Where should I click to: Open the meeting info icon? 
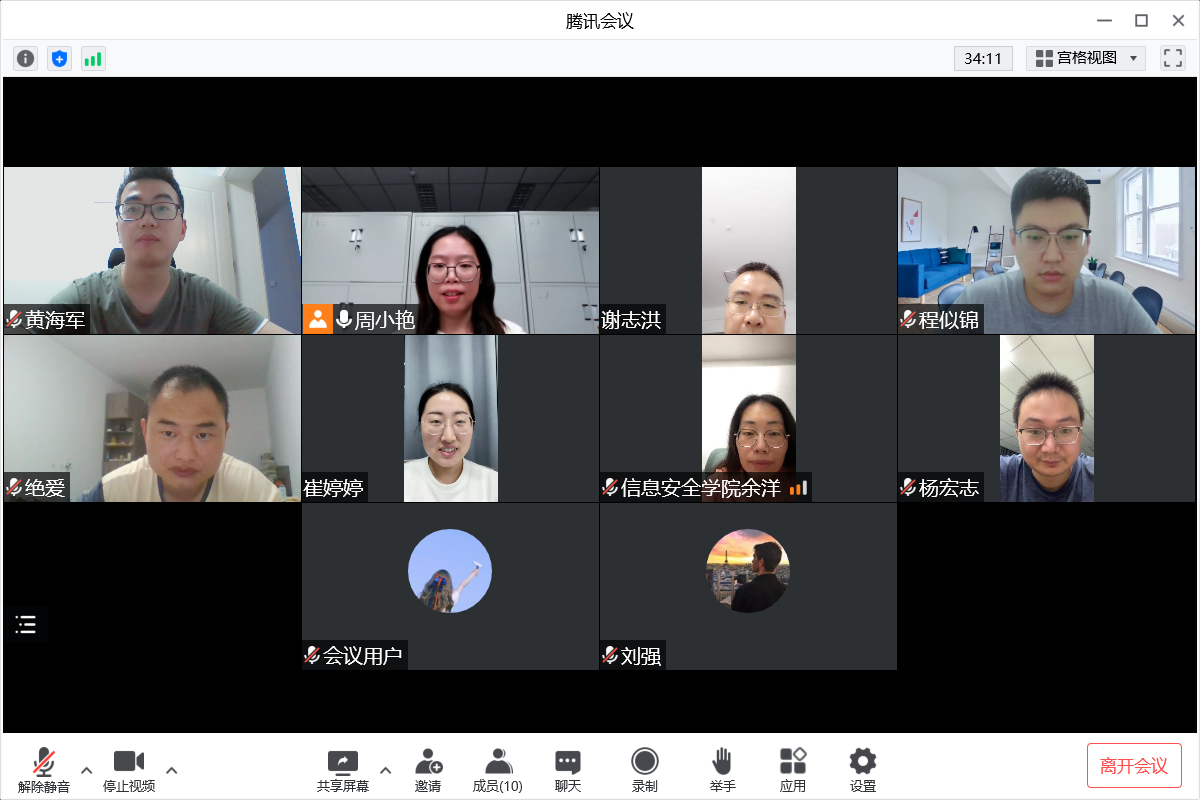(25, 58)
